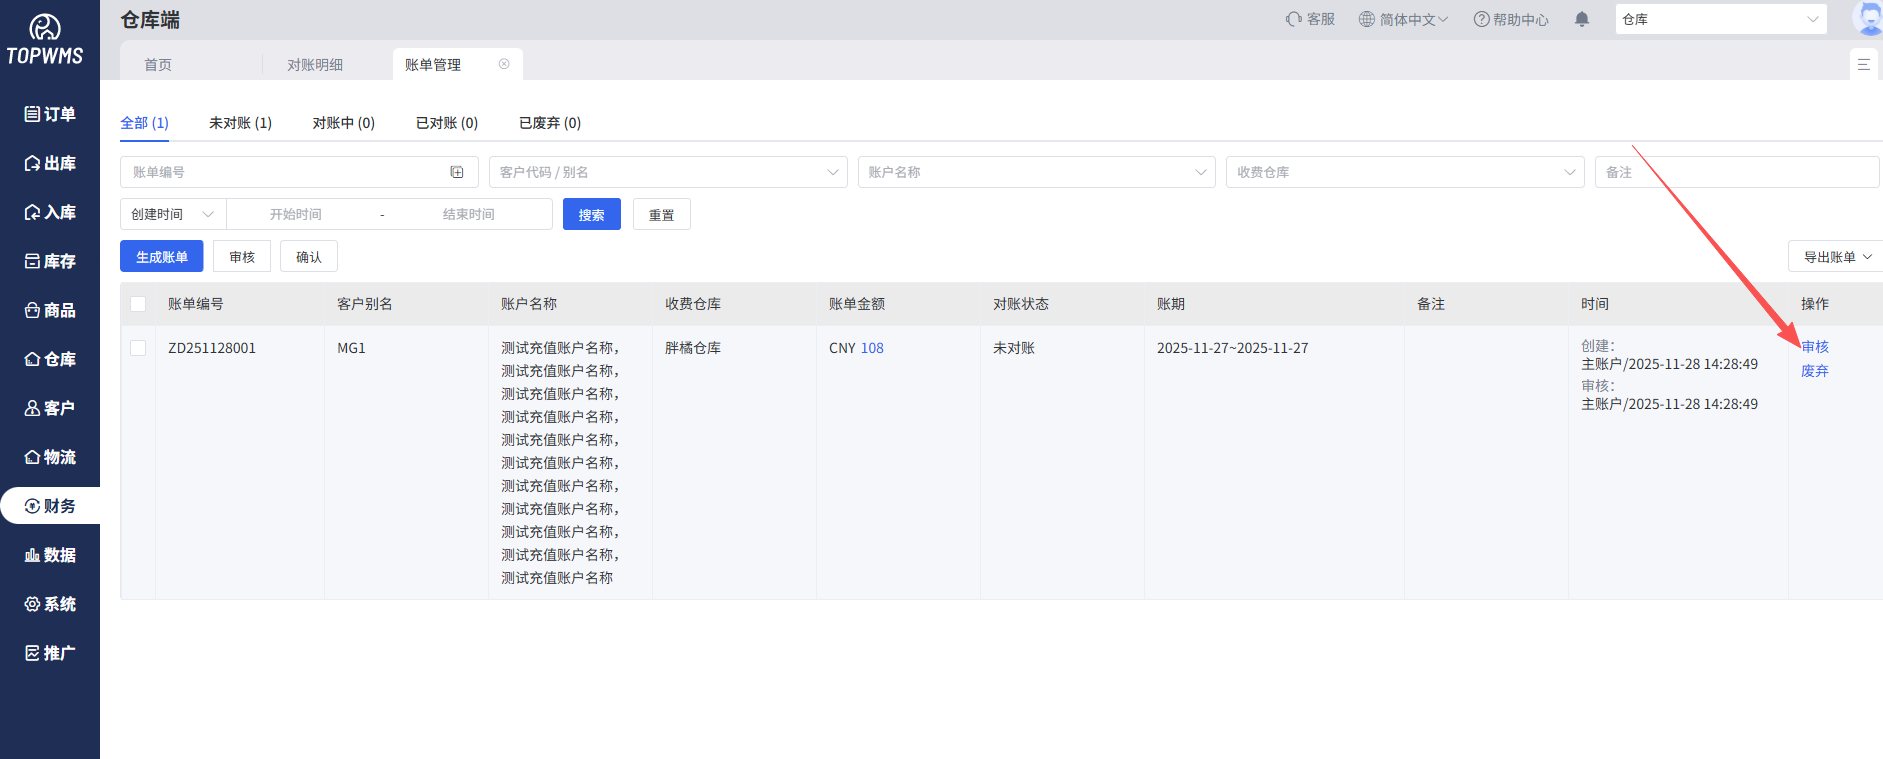Close the 账单管理 tab
The height and width of the screenshot is (759, 1883).
[x=504, y=64]
